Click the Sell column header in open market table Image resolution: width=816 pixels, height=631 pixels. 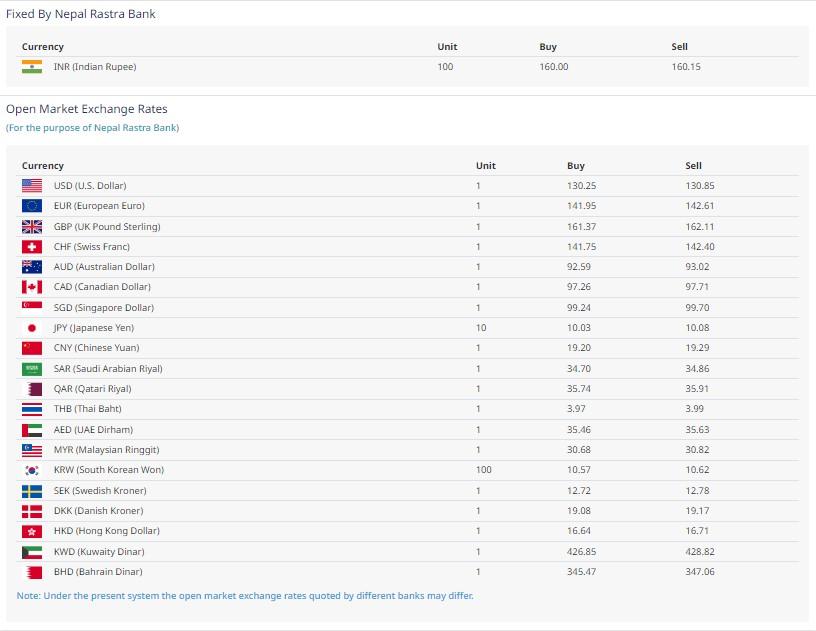[x=693, y=166]
